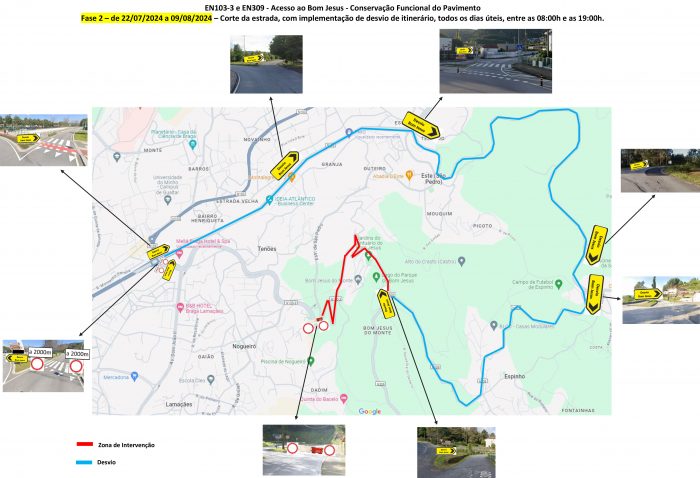Click the Google logo on the map
700x478 pixels.
[x=369, y=411]
